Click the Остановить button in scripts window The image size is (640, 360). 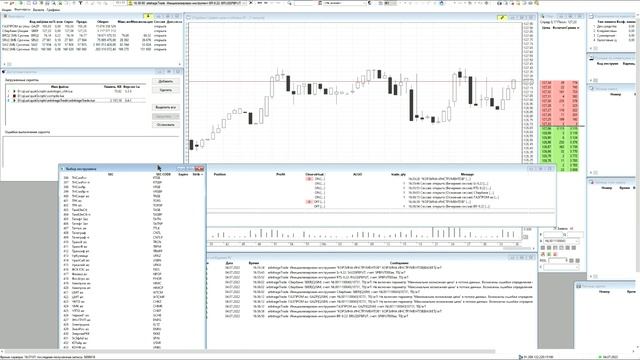click(x=166, y=125)
